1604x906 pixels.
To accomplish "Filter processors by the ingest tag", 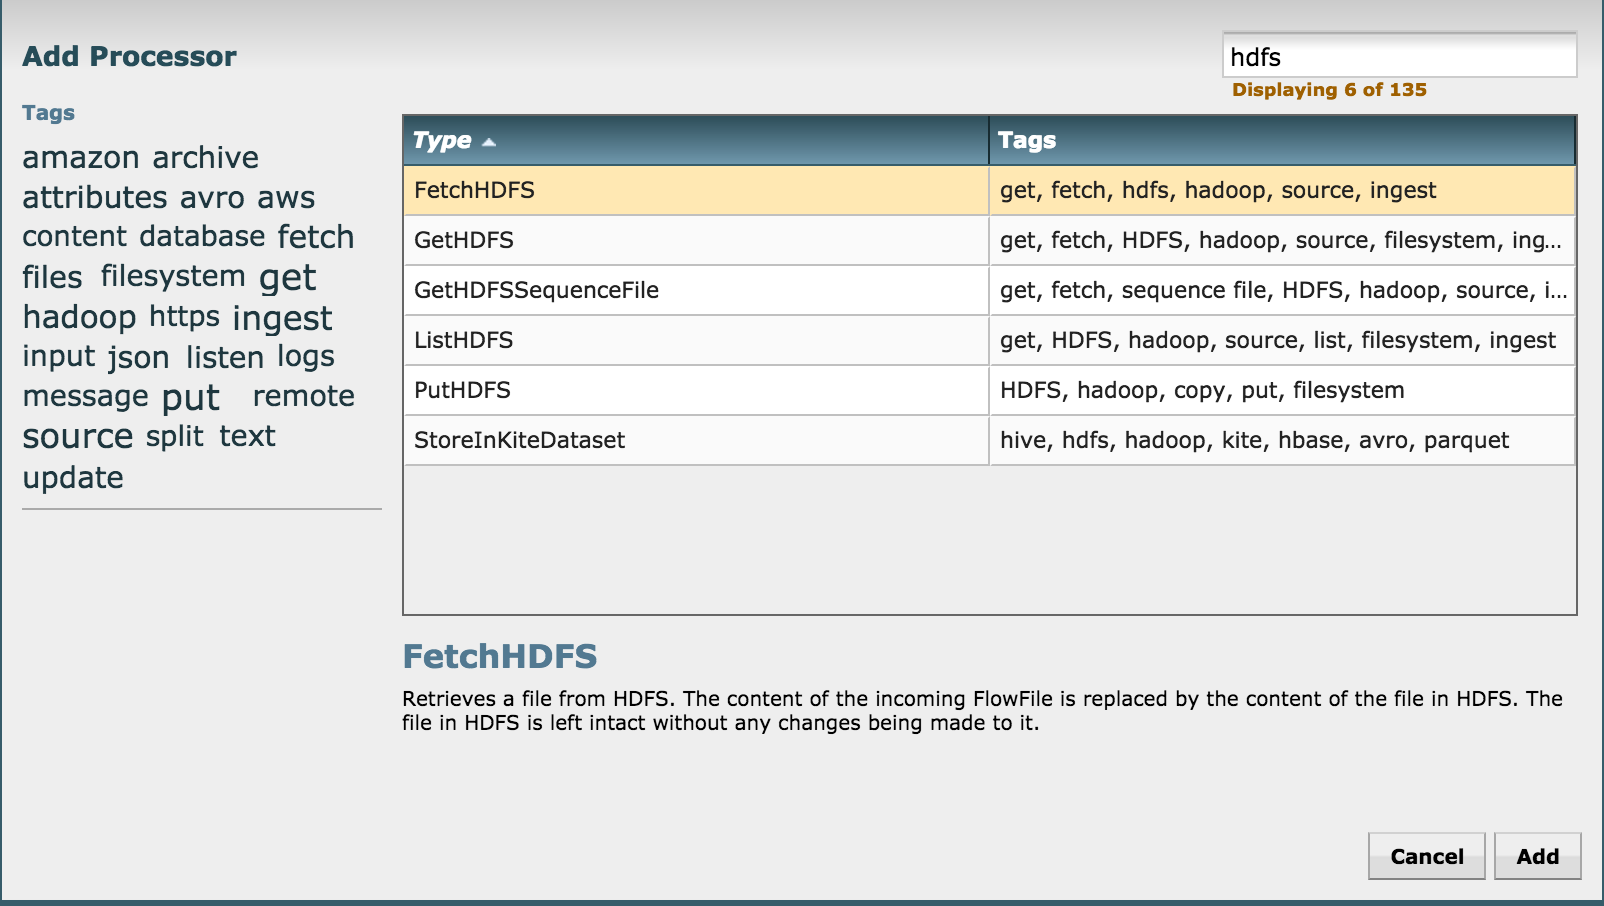I will 282,317.
